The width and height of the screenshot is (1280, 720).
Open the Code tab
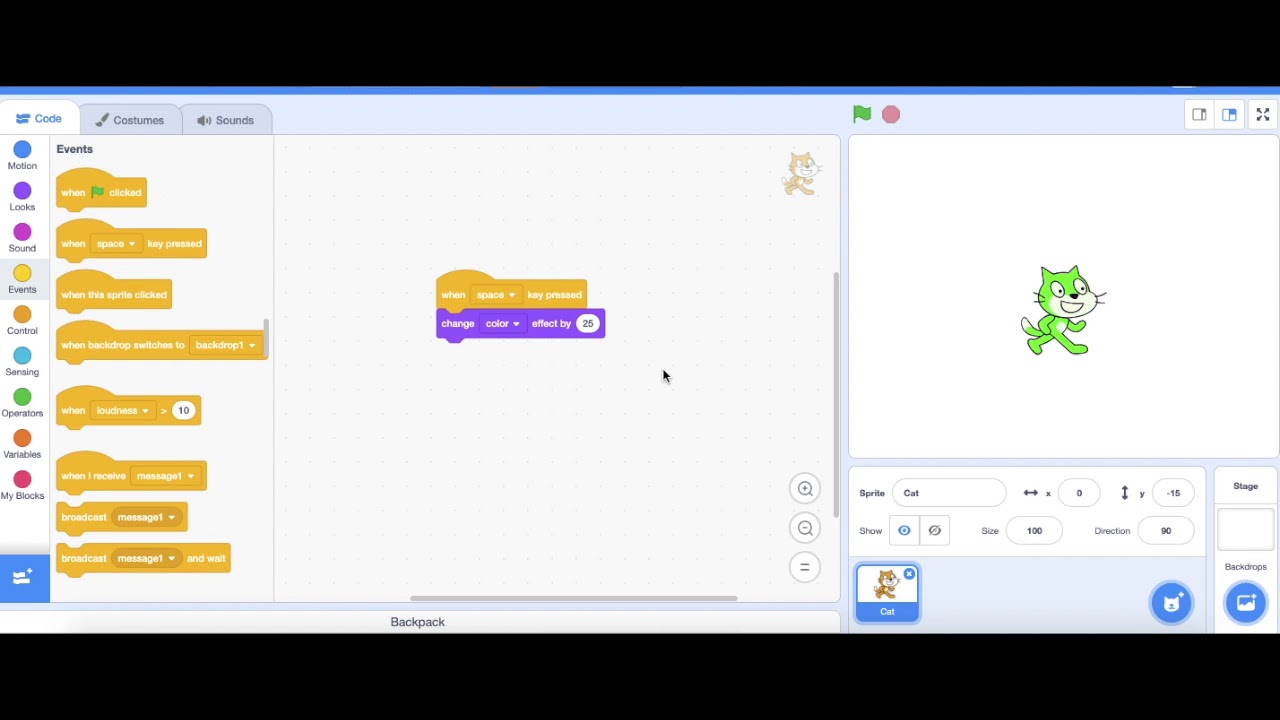tap(39, 119)
